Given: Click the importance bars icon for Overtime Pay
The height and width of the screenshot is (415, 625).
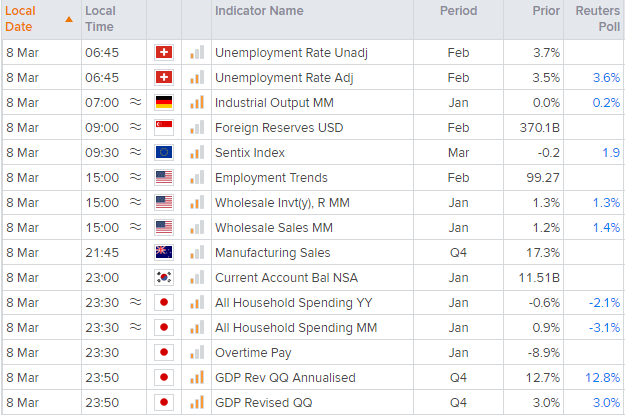Looking at the screenshot, I should pyautogui.click(x=197, y=352).
